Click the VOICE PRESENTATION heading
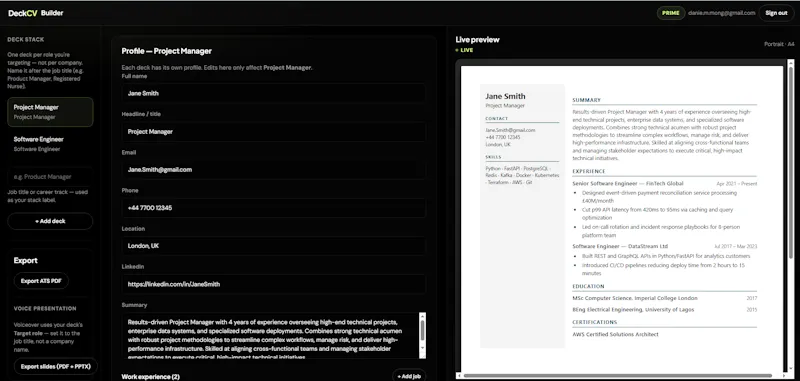Viewport: 800px width, 381px height. click(45, 309)
